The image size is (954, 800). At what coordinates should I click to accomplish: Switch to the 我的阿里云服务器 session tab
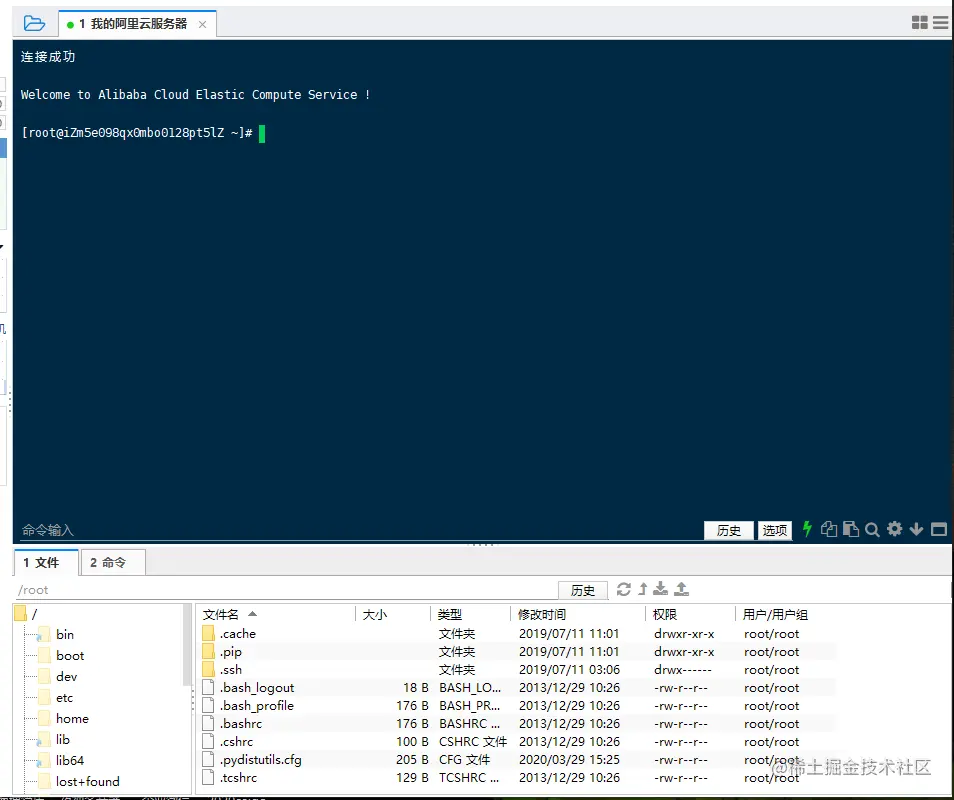pyautogui.click(x=137, y=24)
